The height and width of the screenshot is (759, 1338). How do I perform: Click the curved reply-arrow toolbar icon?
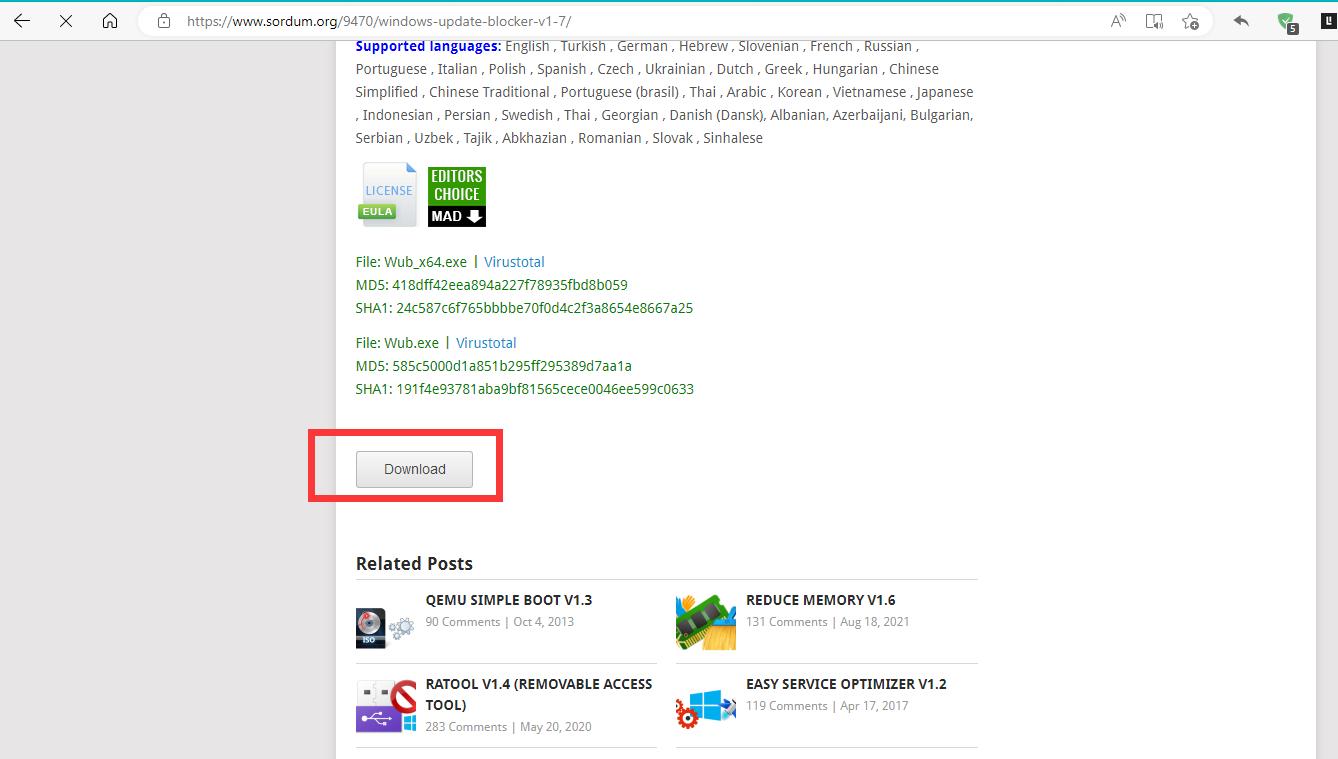click(1241, 21)
